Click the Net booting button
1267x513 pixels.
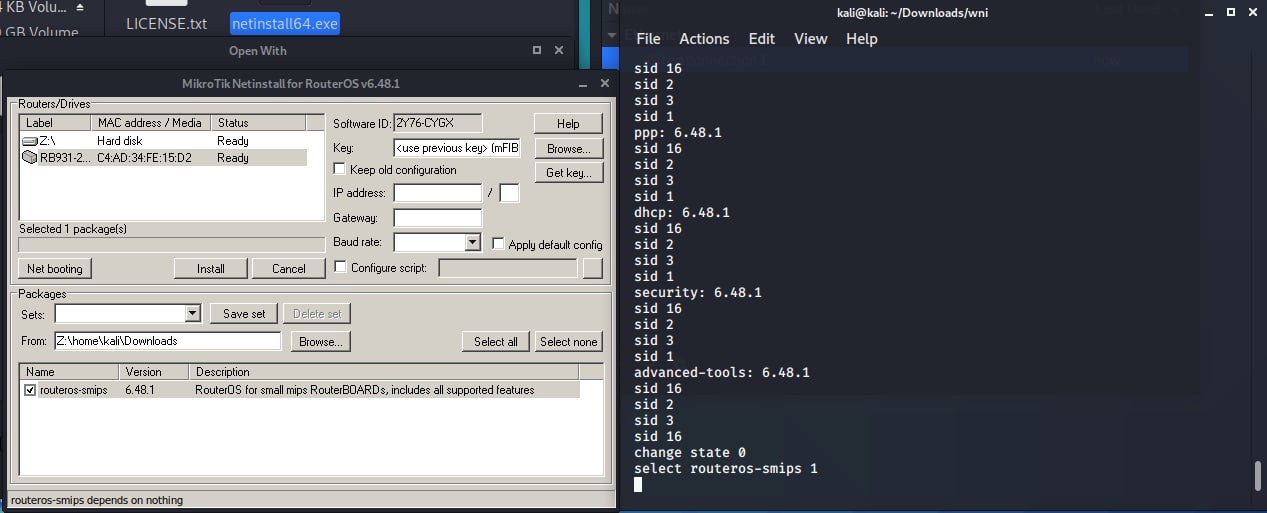pyautogui.click(x=55, y=268)
